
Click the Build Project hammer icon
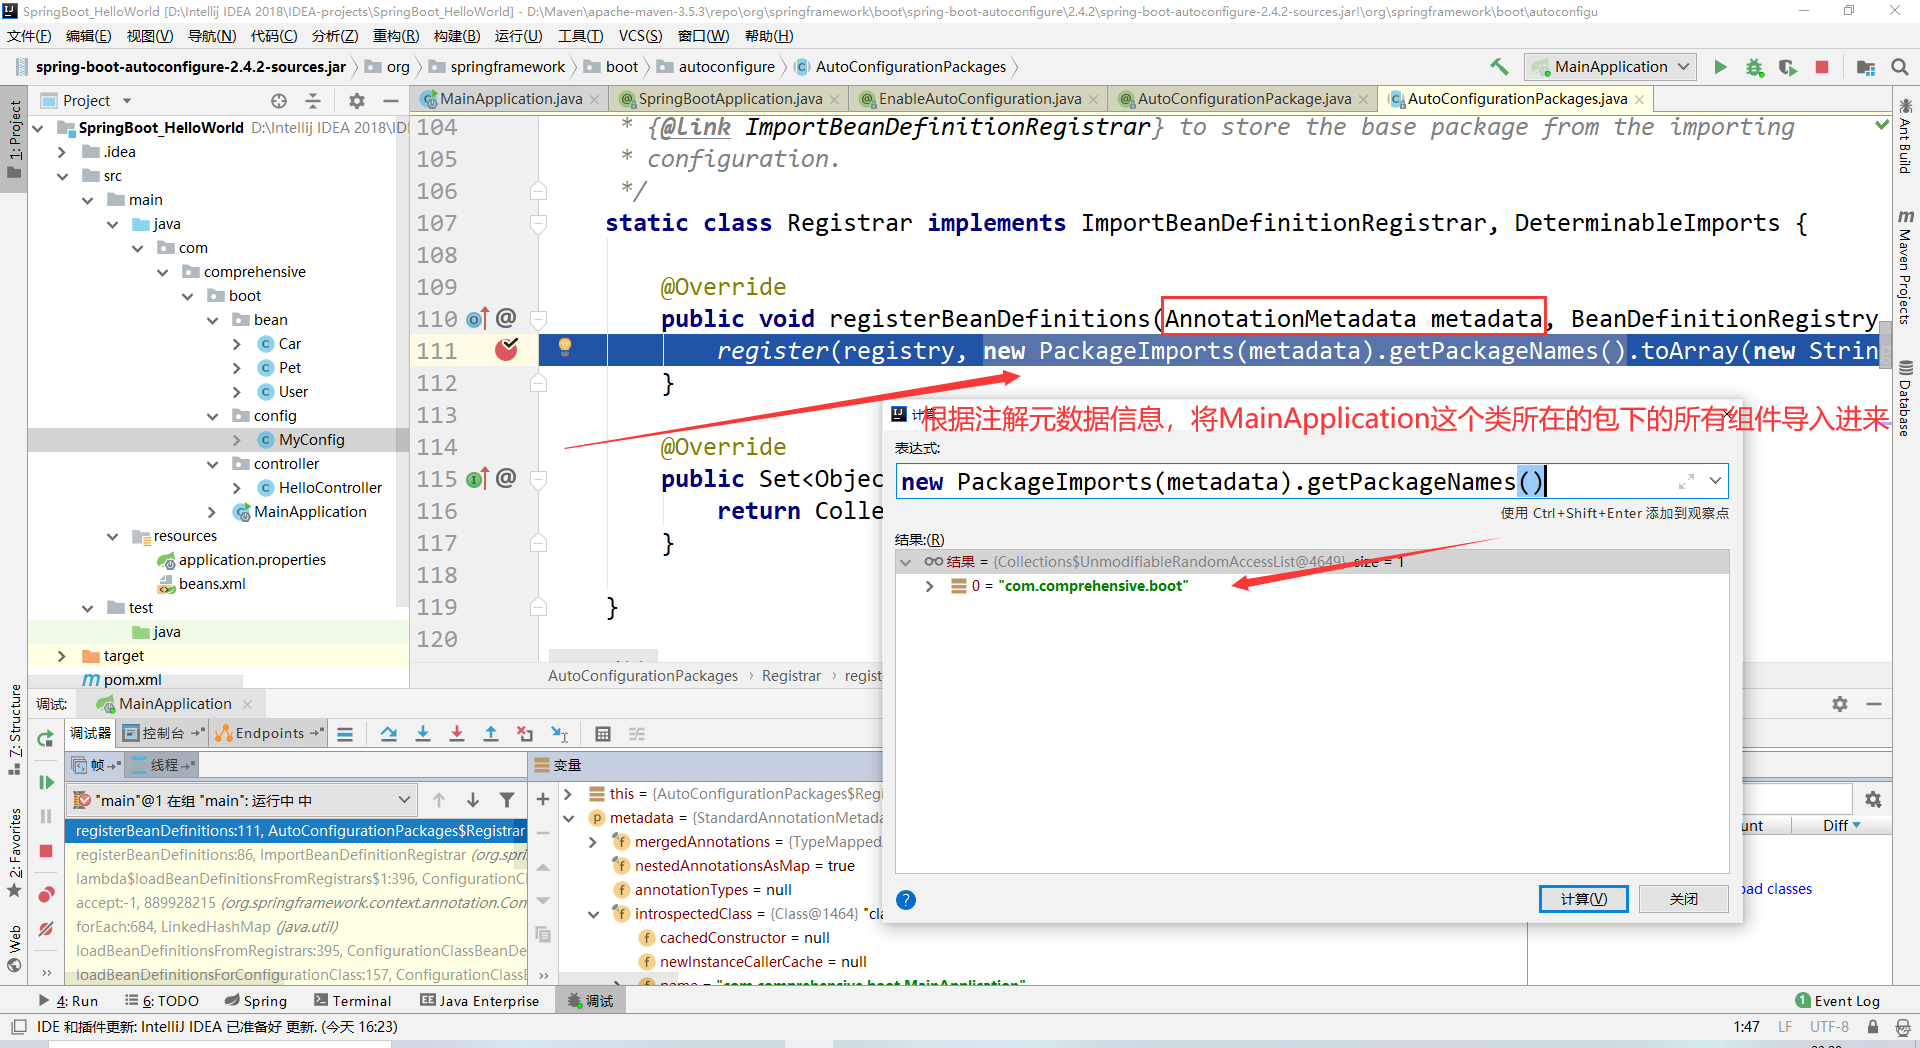(x=1499, y=67)
